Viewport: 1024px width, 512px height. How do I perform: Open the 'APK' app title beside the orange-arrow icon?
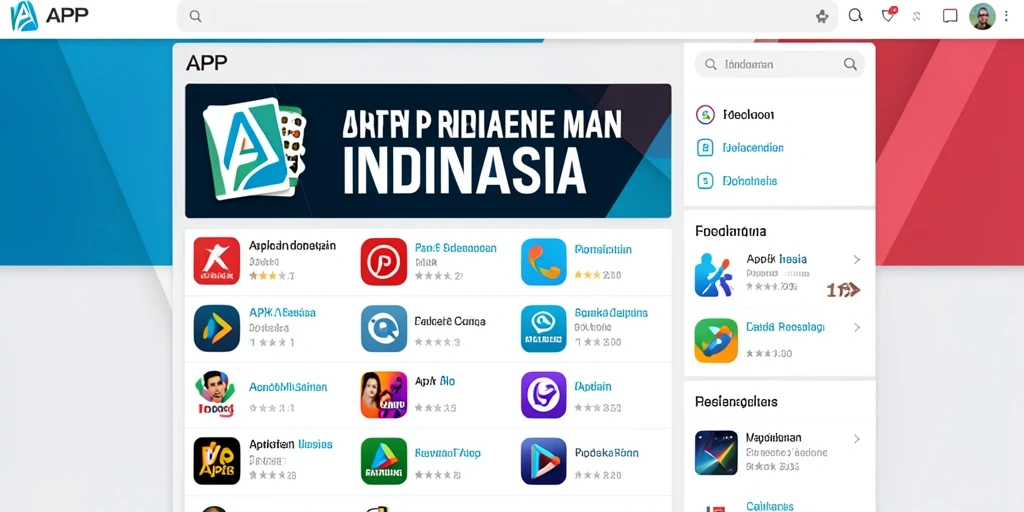pos(282,312)
